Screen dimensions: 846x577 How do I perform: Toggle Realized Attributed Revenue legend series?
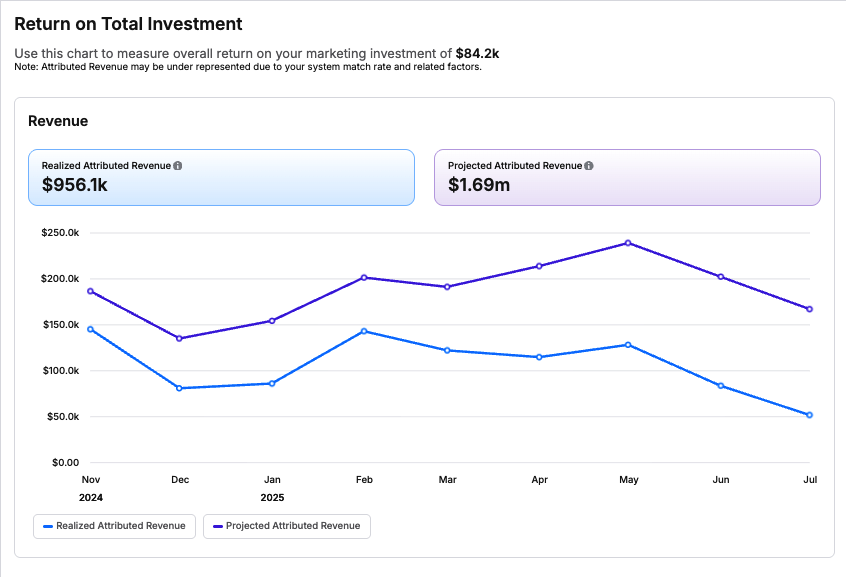click(x=113, y=526)
